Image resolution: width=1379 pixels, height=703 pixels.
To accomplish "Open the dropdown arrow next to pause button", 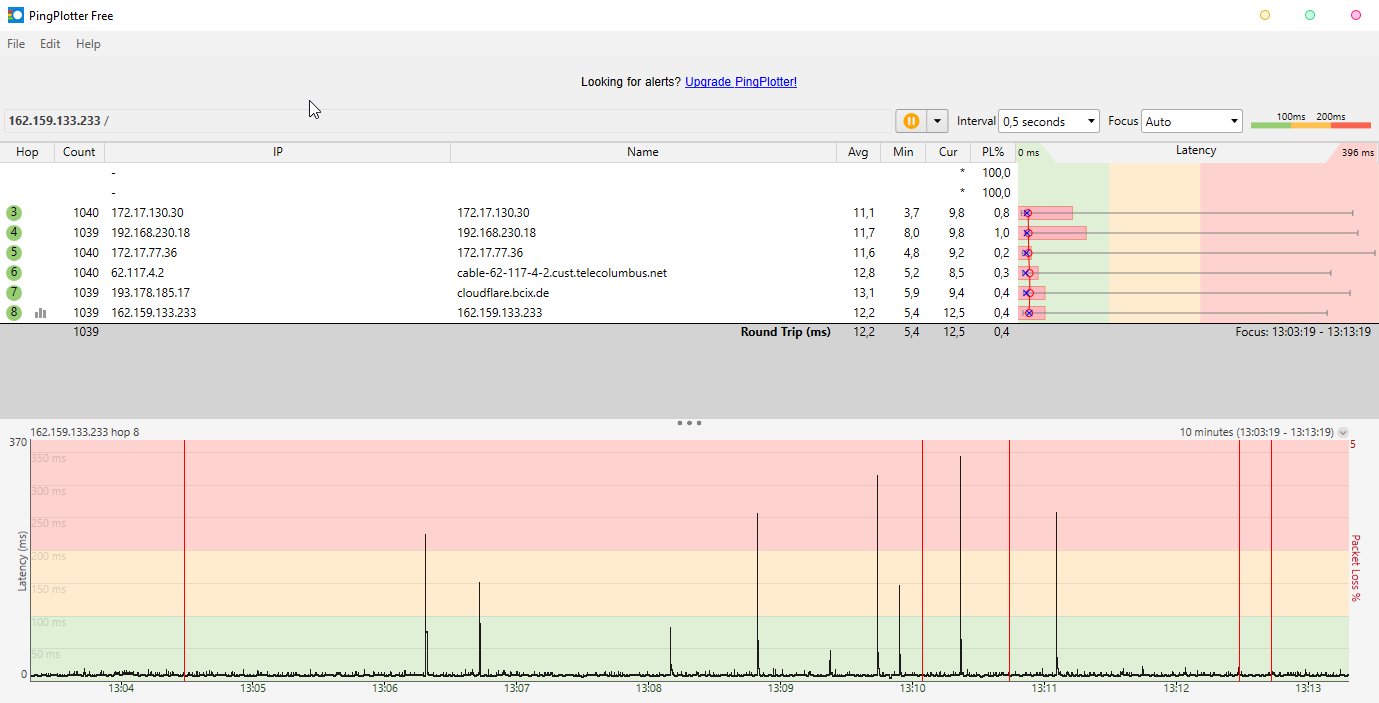I will 937,121.
